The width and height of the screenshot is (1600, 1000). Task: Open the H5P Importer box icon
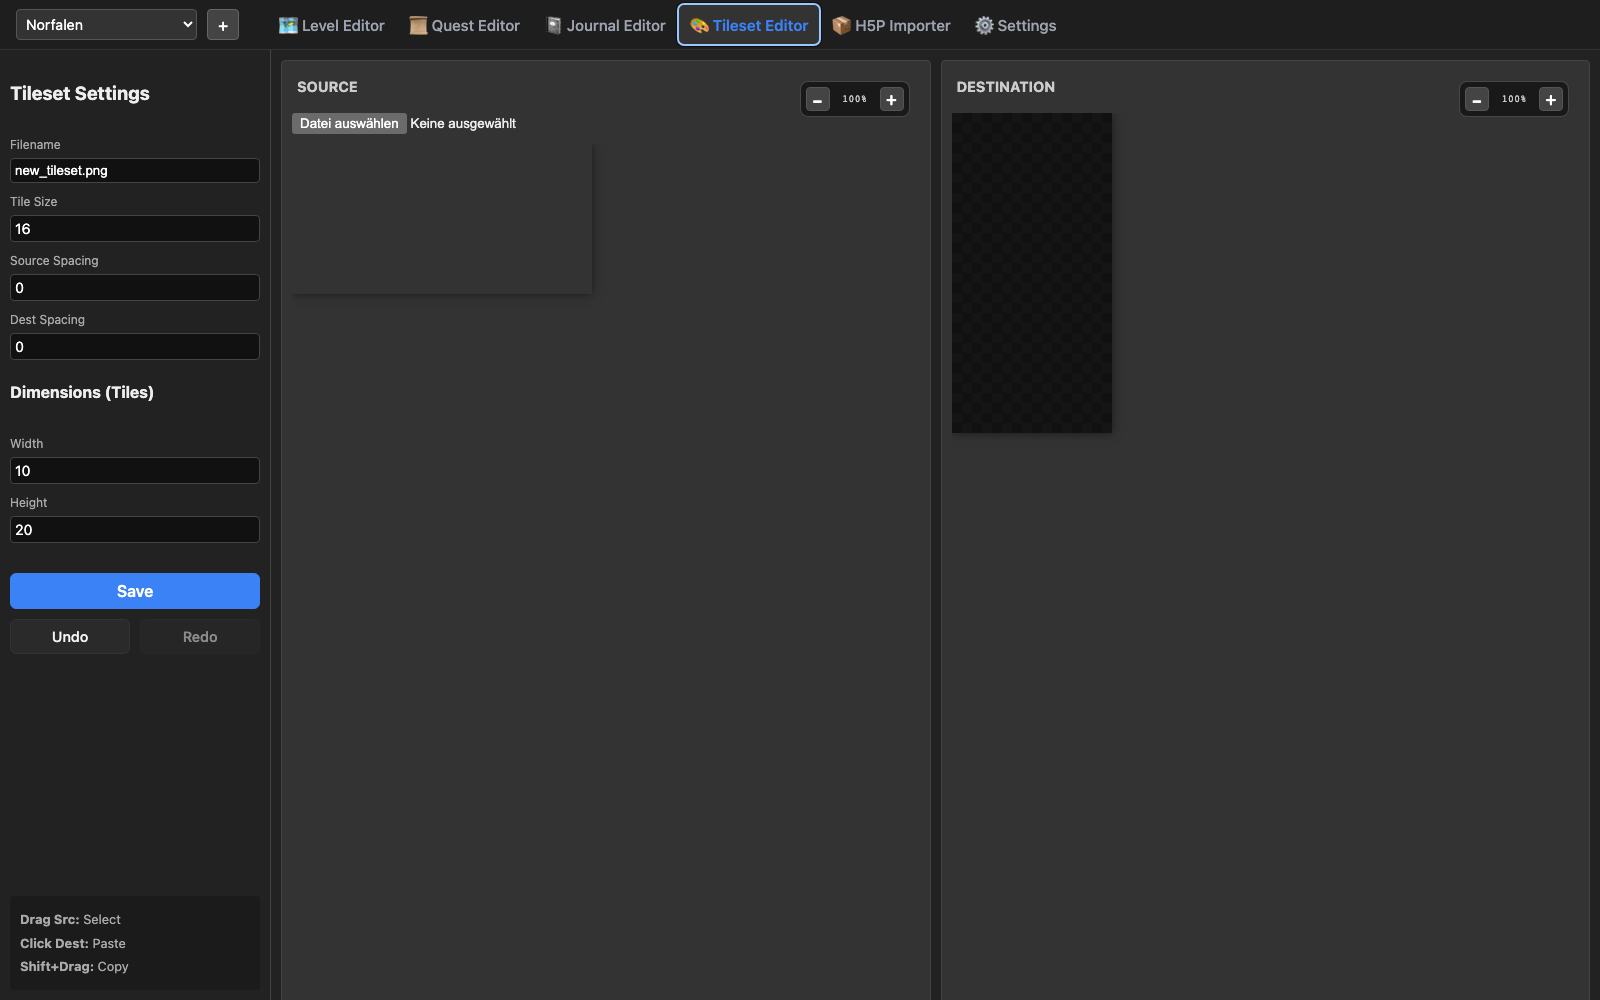(x=843, y=25)
